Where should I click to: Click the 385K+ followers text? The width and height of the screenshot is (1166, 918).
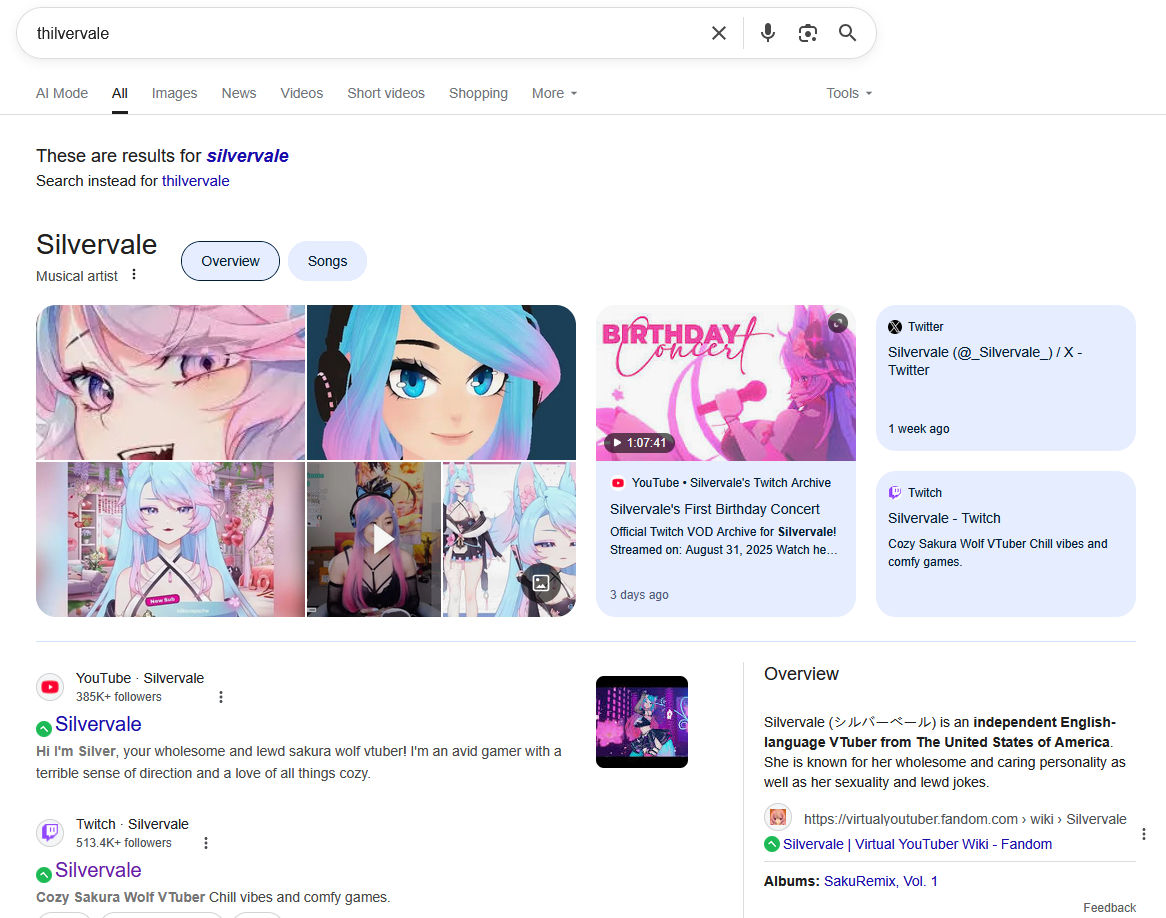[119, 697]
